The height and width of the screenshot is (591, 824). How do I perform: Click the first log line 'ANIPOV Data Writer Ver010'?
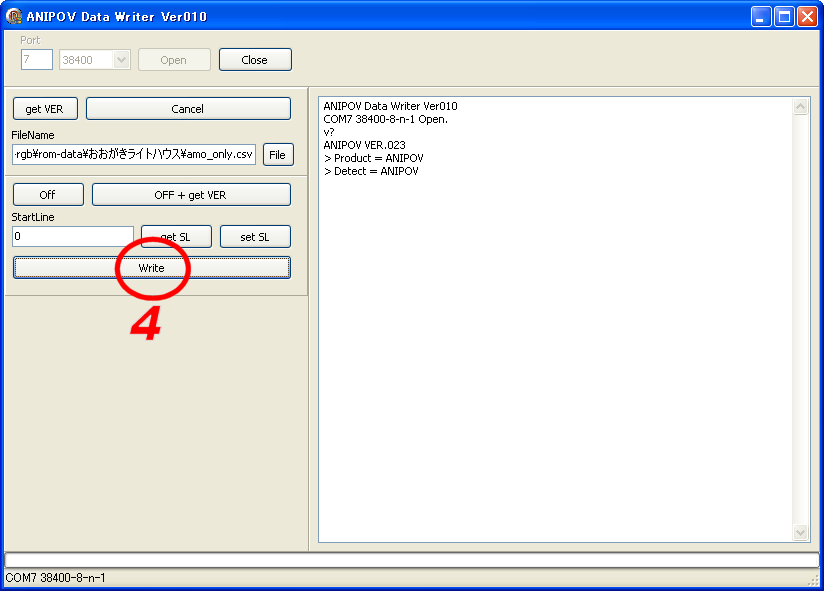390,106
